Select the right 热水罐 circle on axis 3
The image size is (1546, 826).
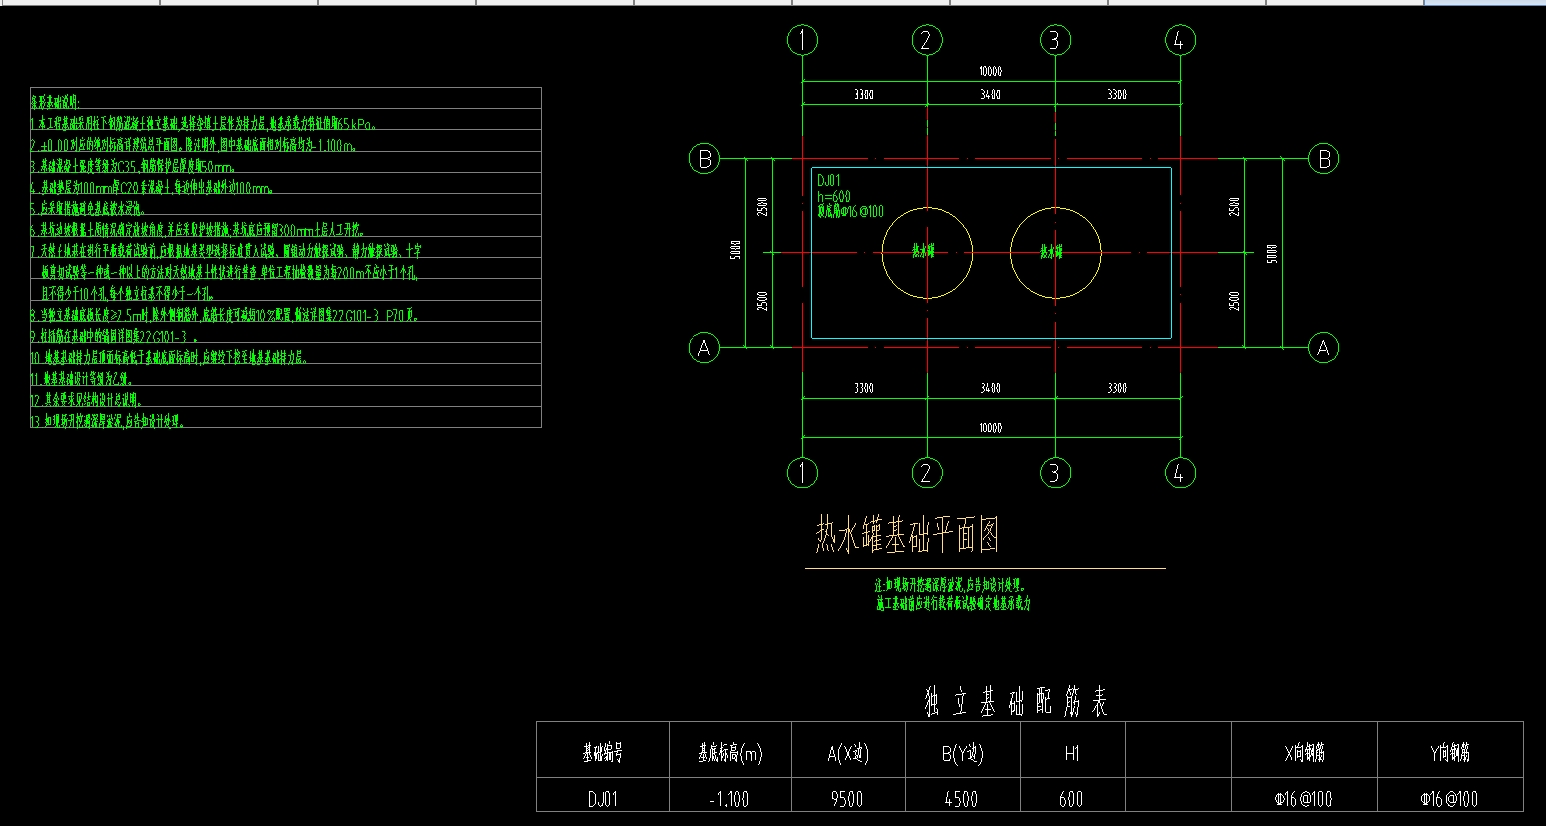1056,253
